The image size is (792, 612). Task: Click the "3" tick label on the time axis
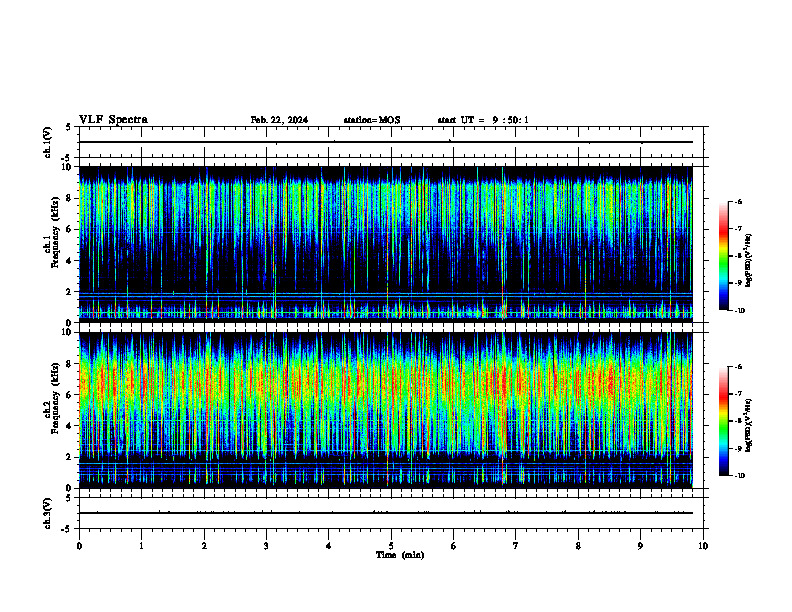click(x=266, y=546)
